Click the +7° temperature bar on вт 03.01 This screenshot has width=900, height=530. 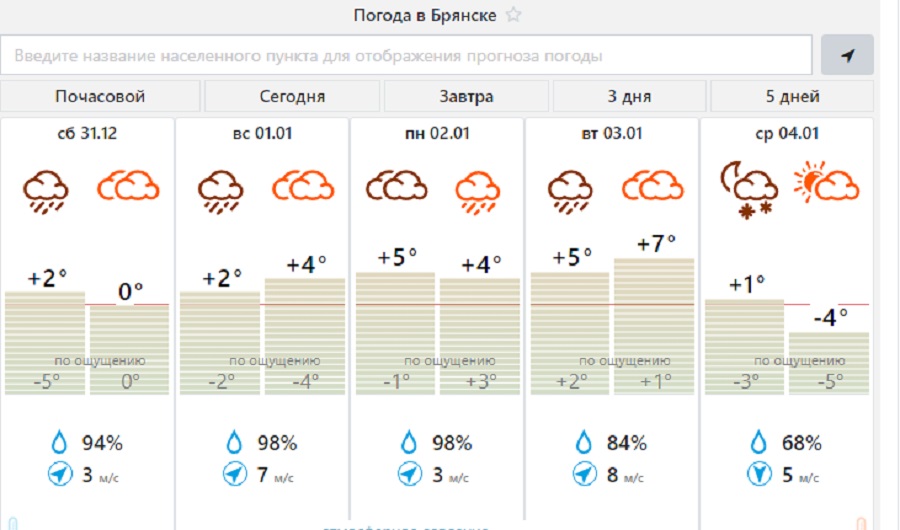tap(654, 326)
